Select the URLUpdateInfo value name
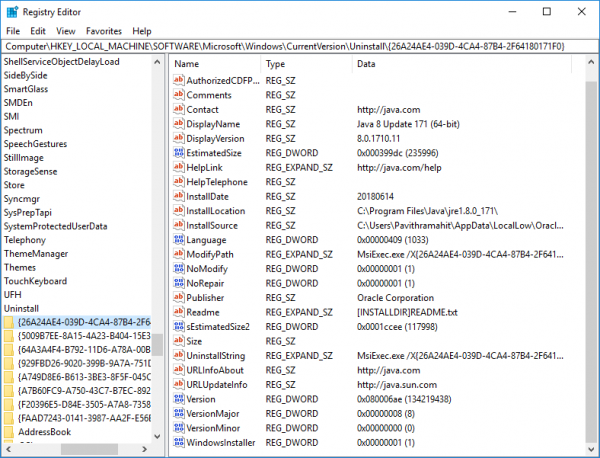 217,385
